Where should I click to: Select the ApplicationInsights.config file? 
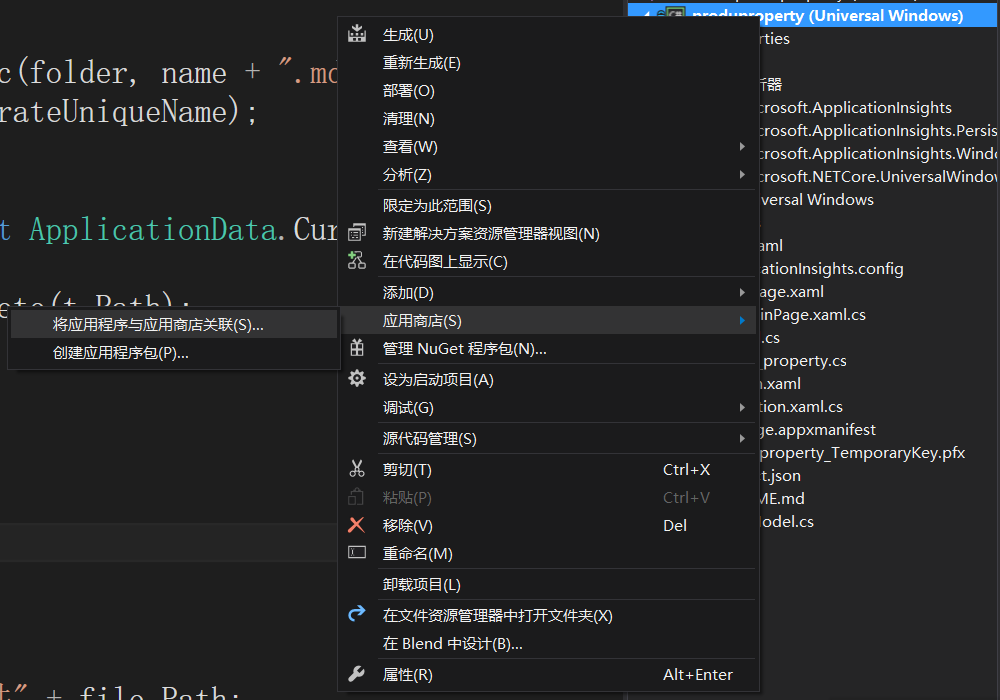pos(832,269)
